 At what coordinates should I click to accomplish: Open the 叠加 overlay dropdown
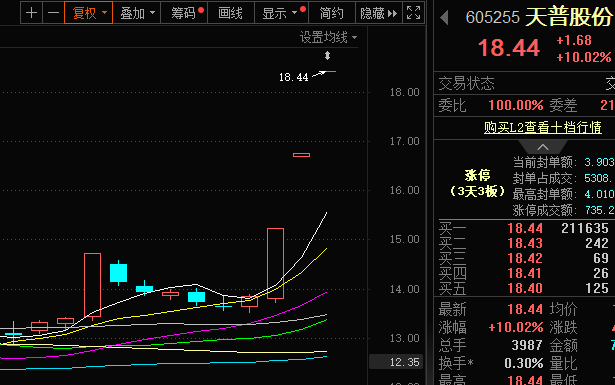coord(137,13)
